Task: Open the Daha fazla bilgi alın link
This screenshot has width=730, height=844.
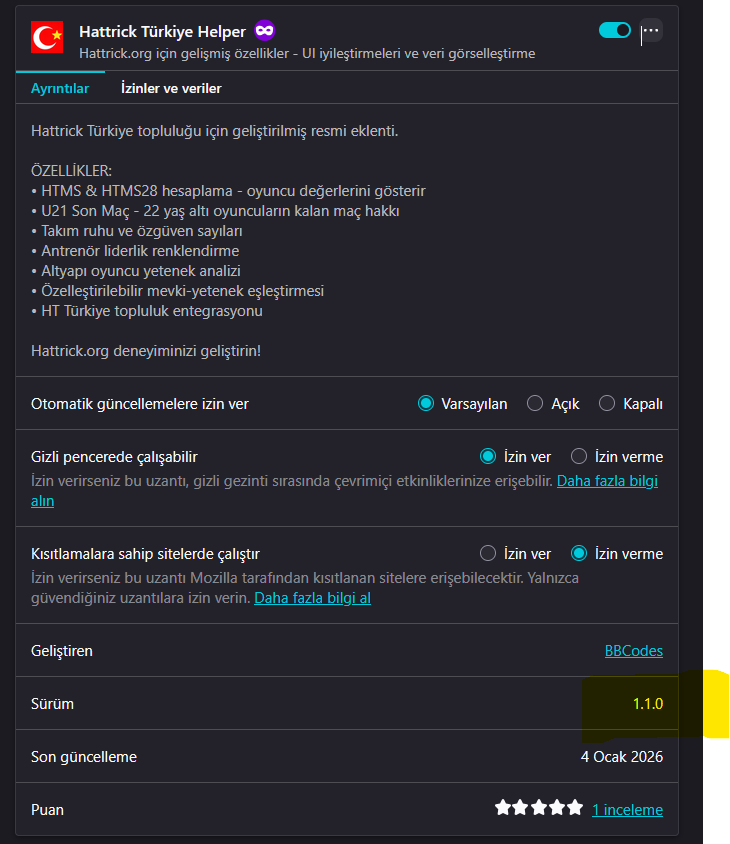Action: (x=607, y=481)
